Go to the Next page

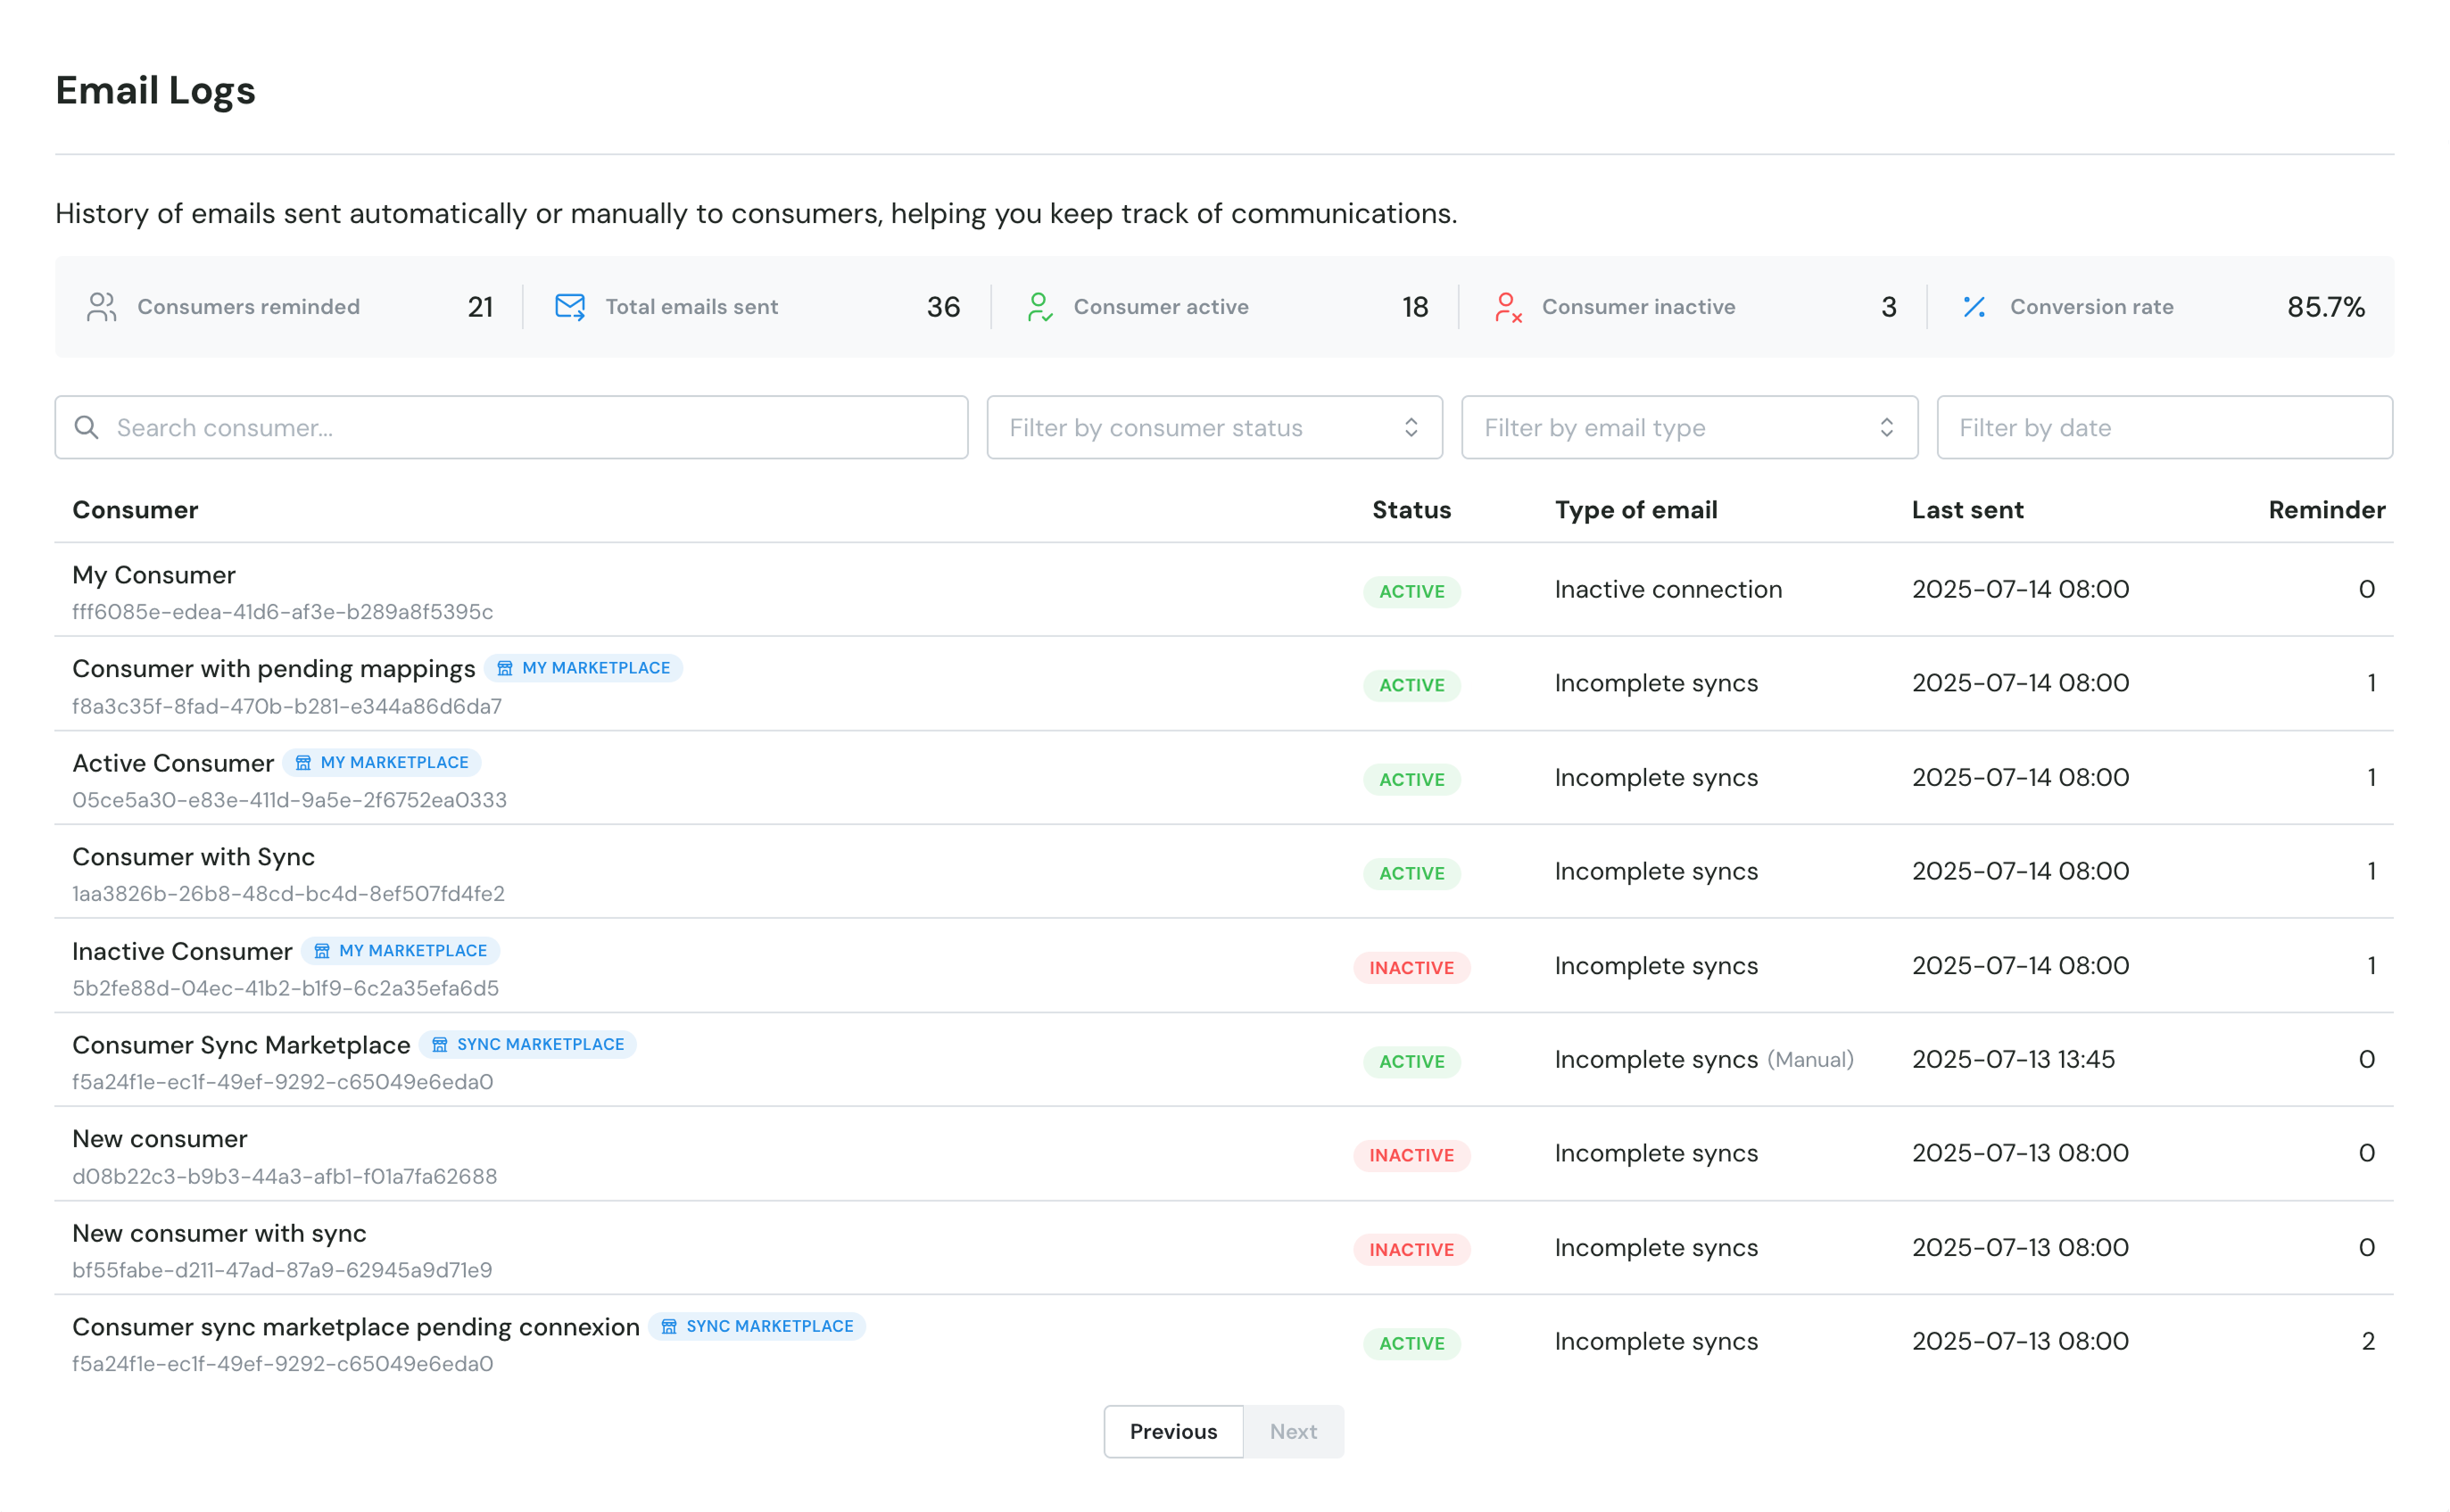coord(1293,1432)
